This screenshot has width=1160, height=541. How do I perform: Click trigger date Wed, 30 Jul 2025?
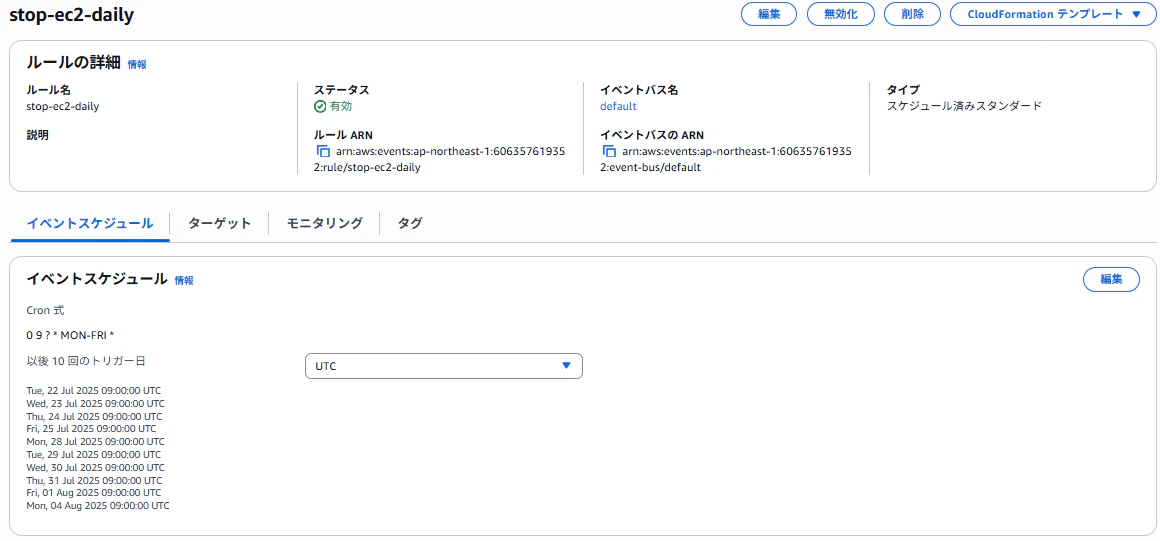tap(95, 468)
